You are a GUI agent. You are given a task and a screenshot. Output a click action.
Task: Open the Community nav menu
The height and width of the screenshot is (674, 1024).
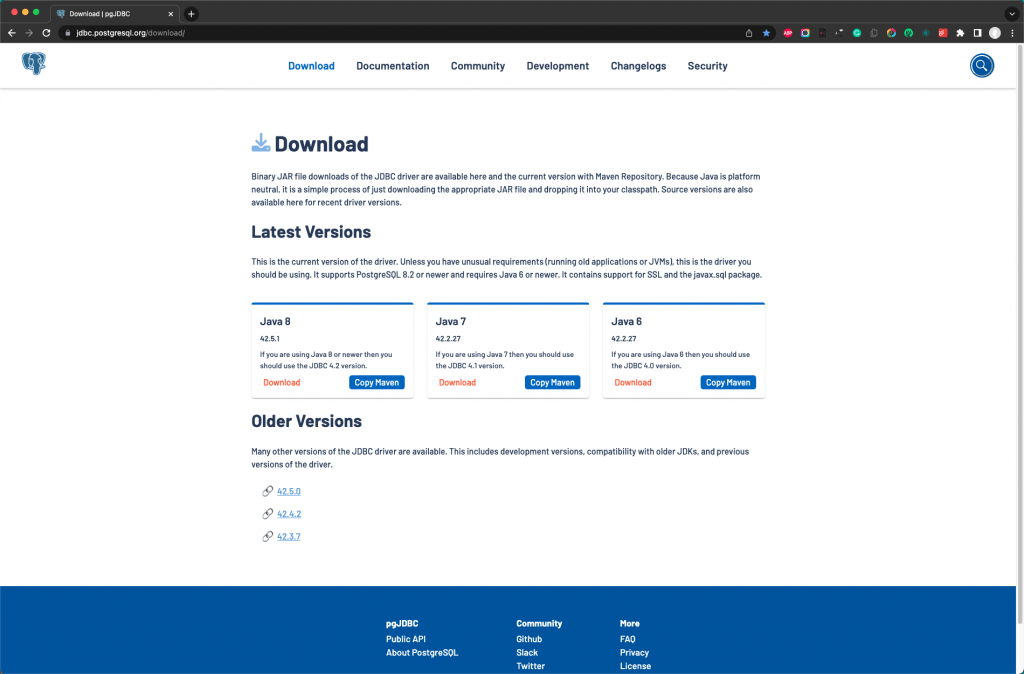click(477, 66)
